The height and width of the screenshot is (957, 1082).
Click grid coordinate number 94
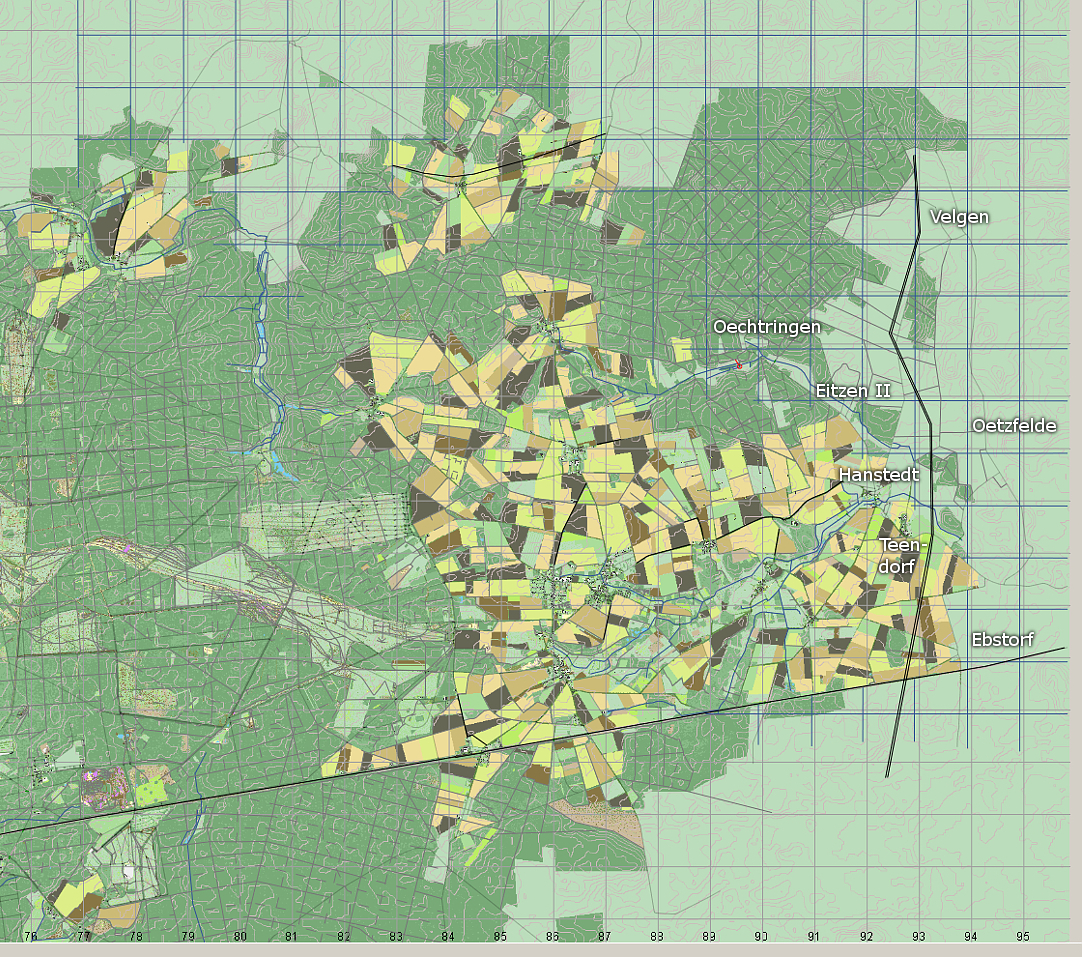point(970,937)
